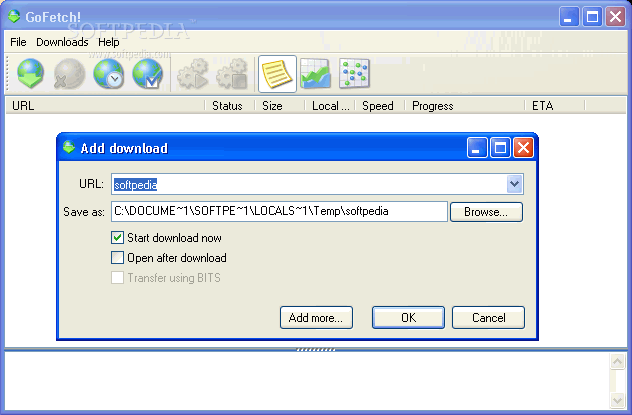The width and height of the screenshot is (632, 415).
Task: Open the Help menu
Action: tap(108, 42)
